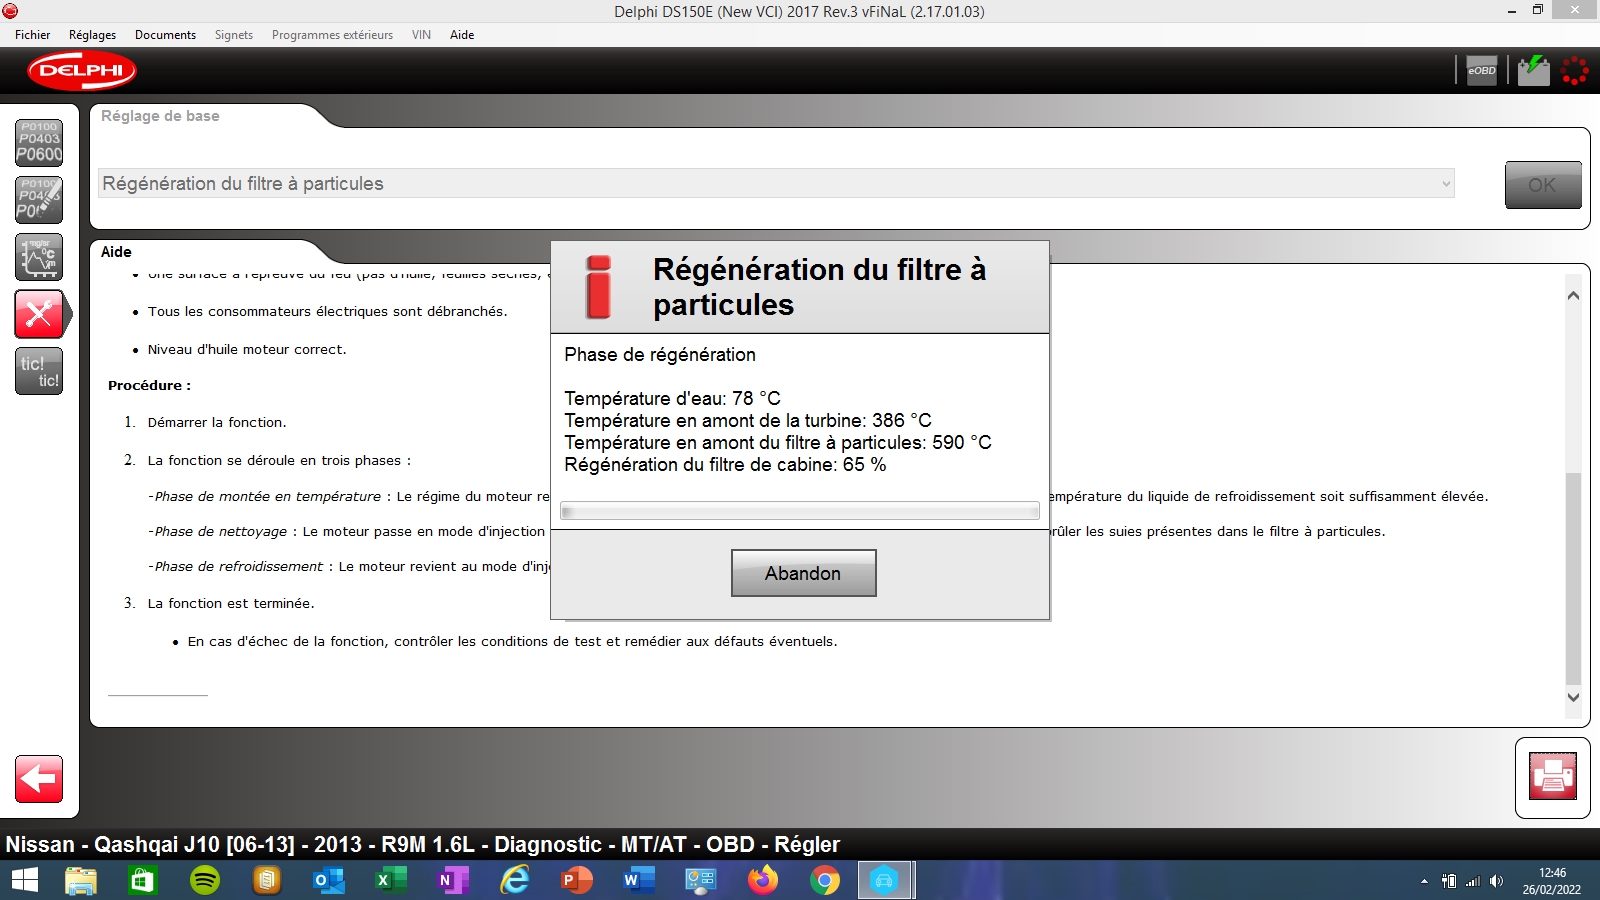Open the Réglages menu
The width and height of the screenshot is (1600, 900).
(x=92, y=35)
